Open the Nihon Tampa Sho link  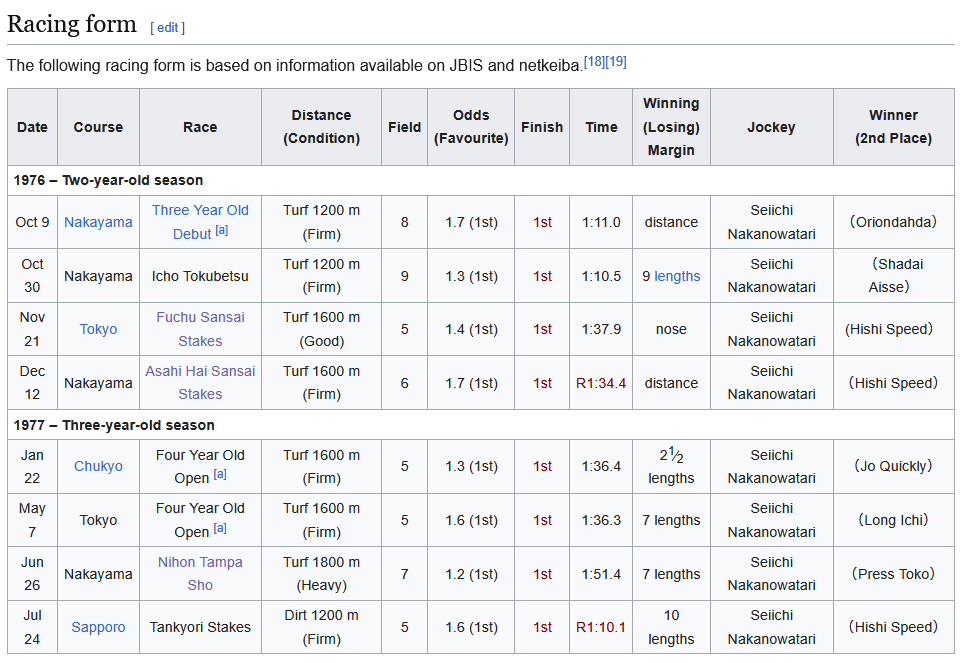click(200, 573)
